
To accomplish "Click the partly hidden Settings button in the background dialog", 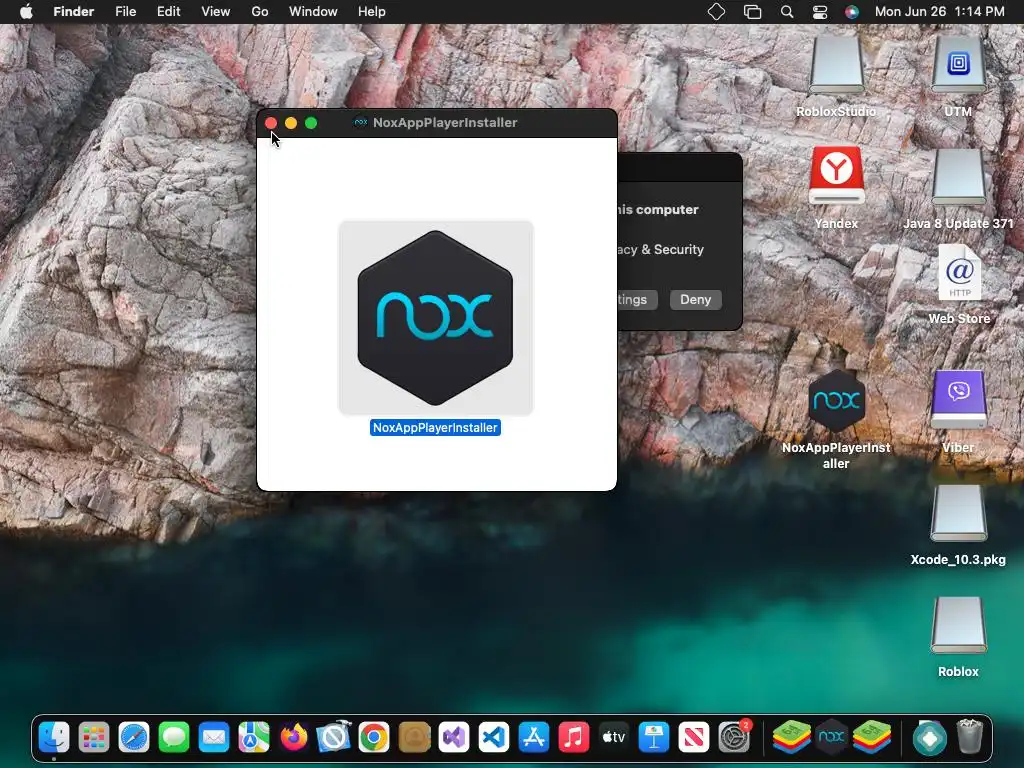I will 637,300.
